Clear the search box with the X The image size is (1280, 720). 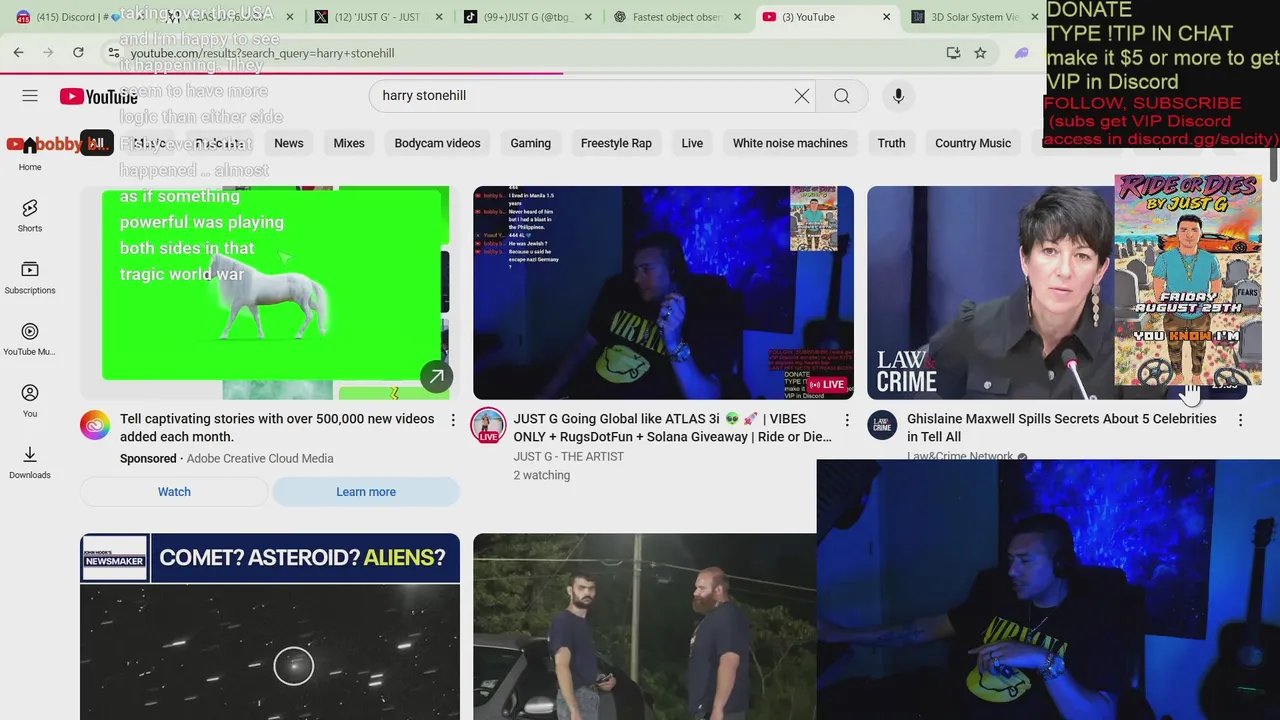[802, 96]
